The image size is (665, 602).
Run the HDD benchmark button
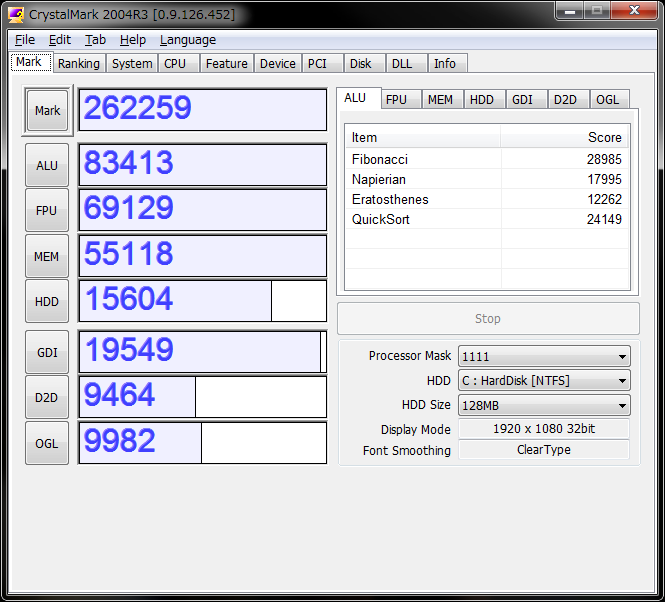(x=47, y=301)
